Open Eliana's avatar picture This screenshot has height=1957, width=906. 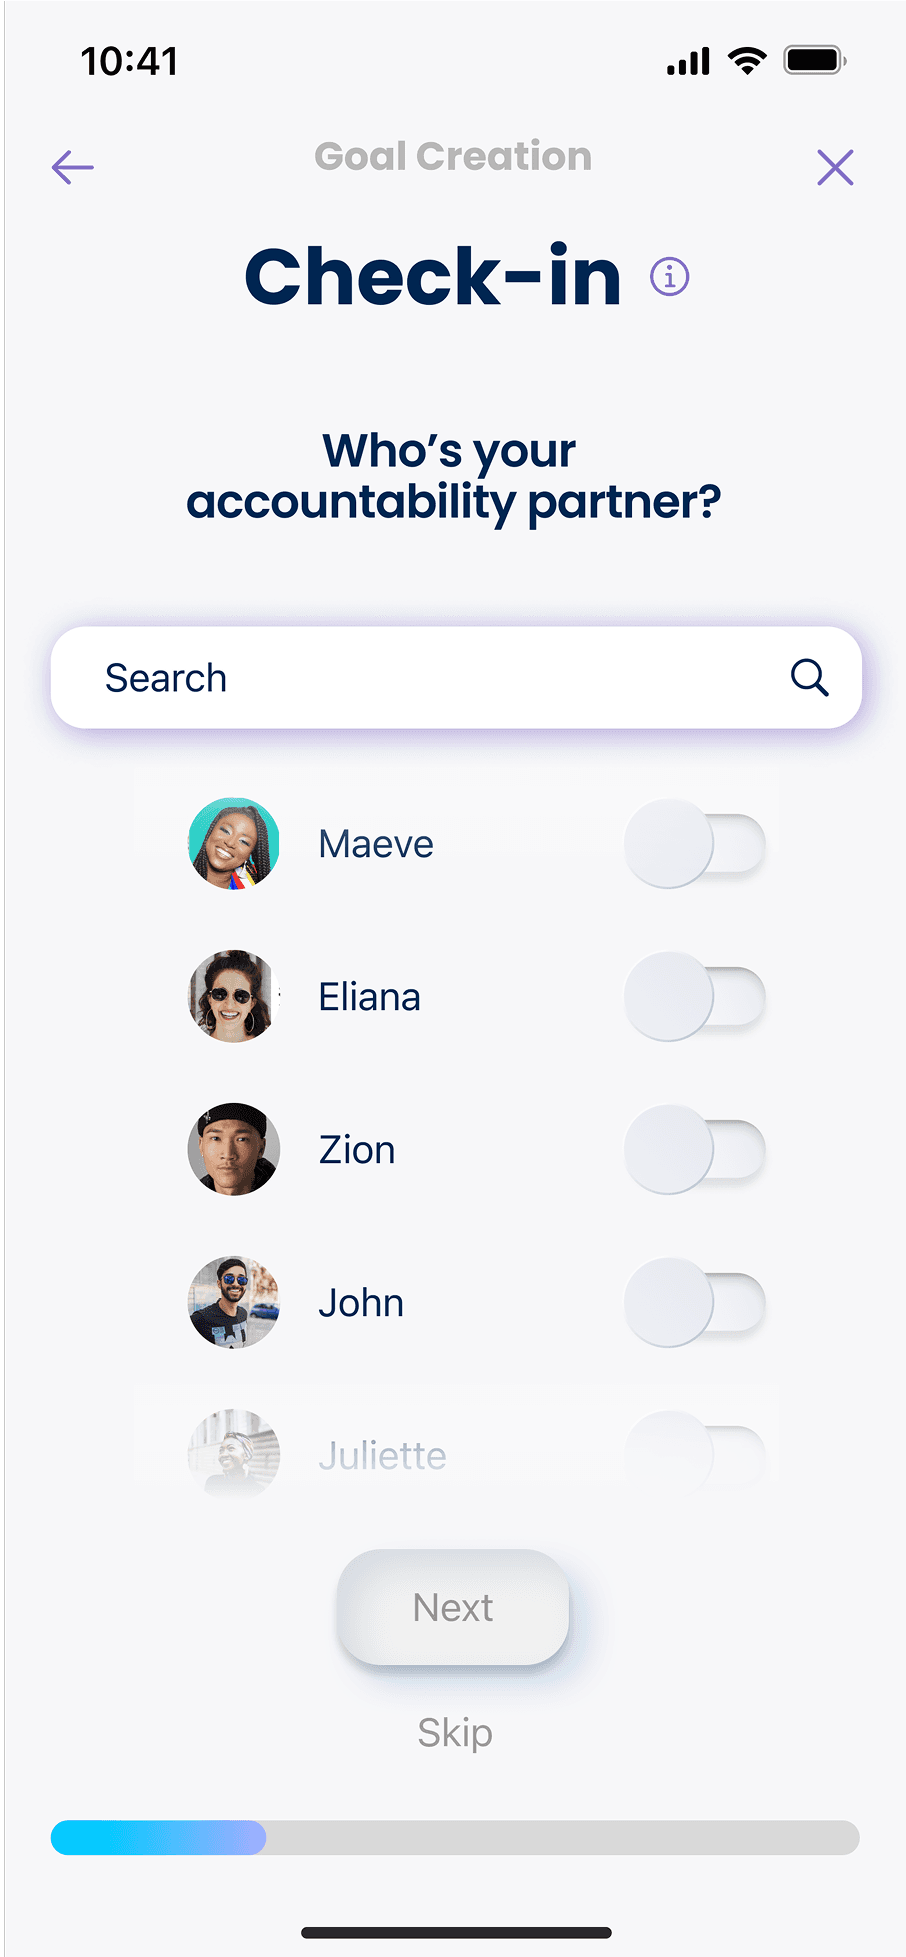click(x=234, y=996)
